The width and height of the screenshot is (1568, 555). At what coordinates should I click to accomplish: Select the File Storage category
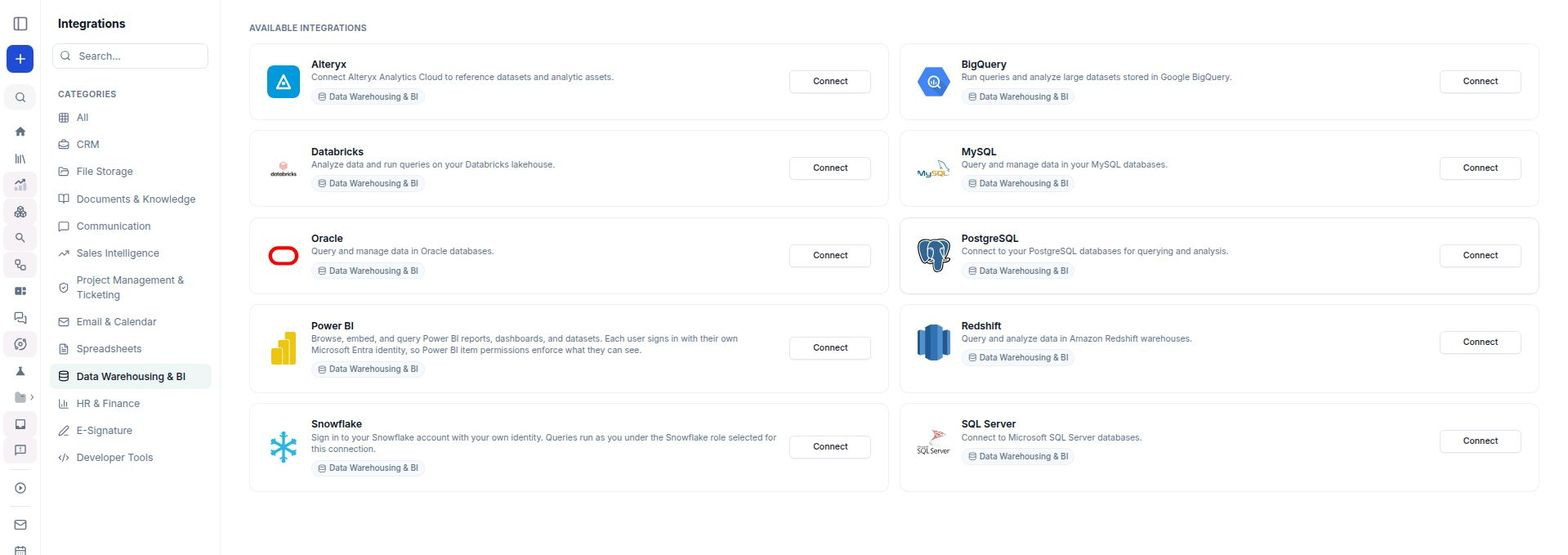coord(130,172)
